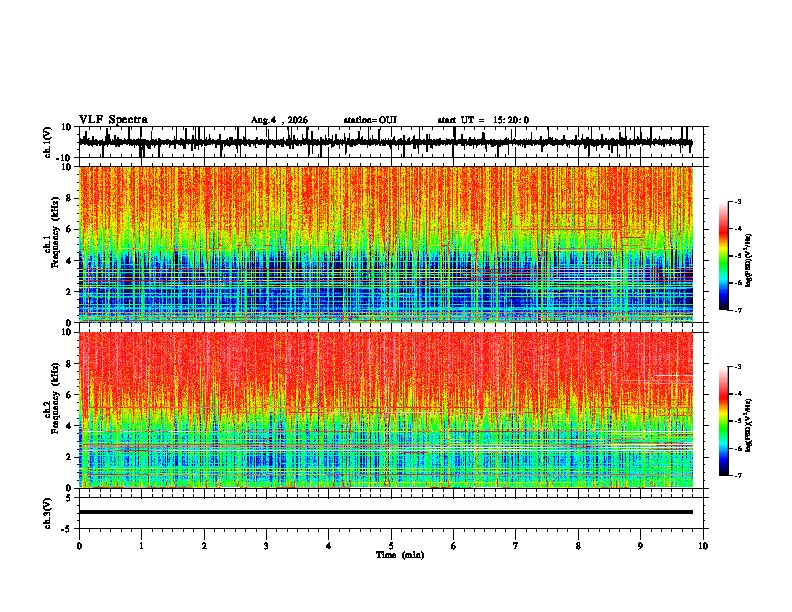The image size is (792, 612).
Task: Click the "VLF Spectra" title text
Action: click(x=113, y=120)
